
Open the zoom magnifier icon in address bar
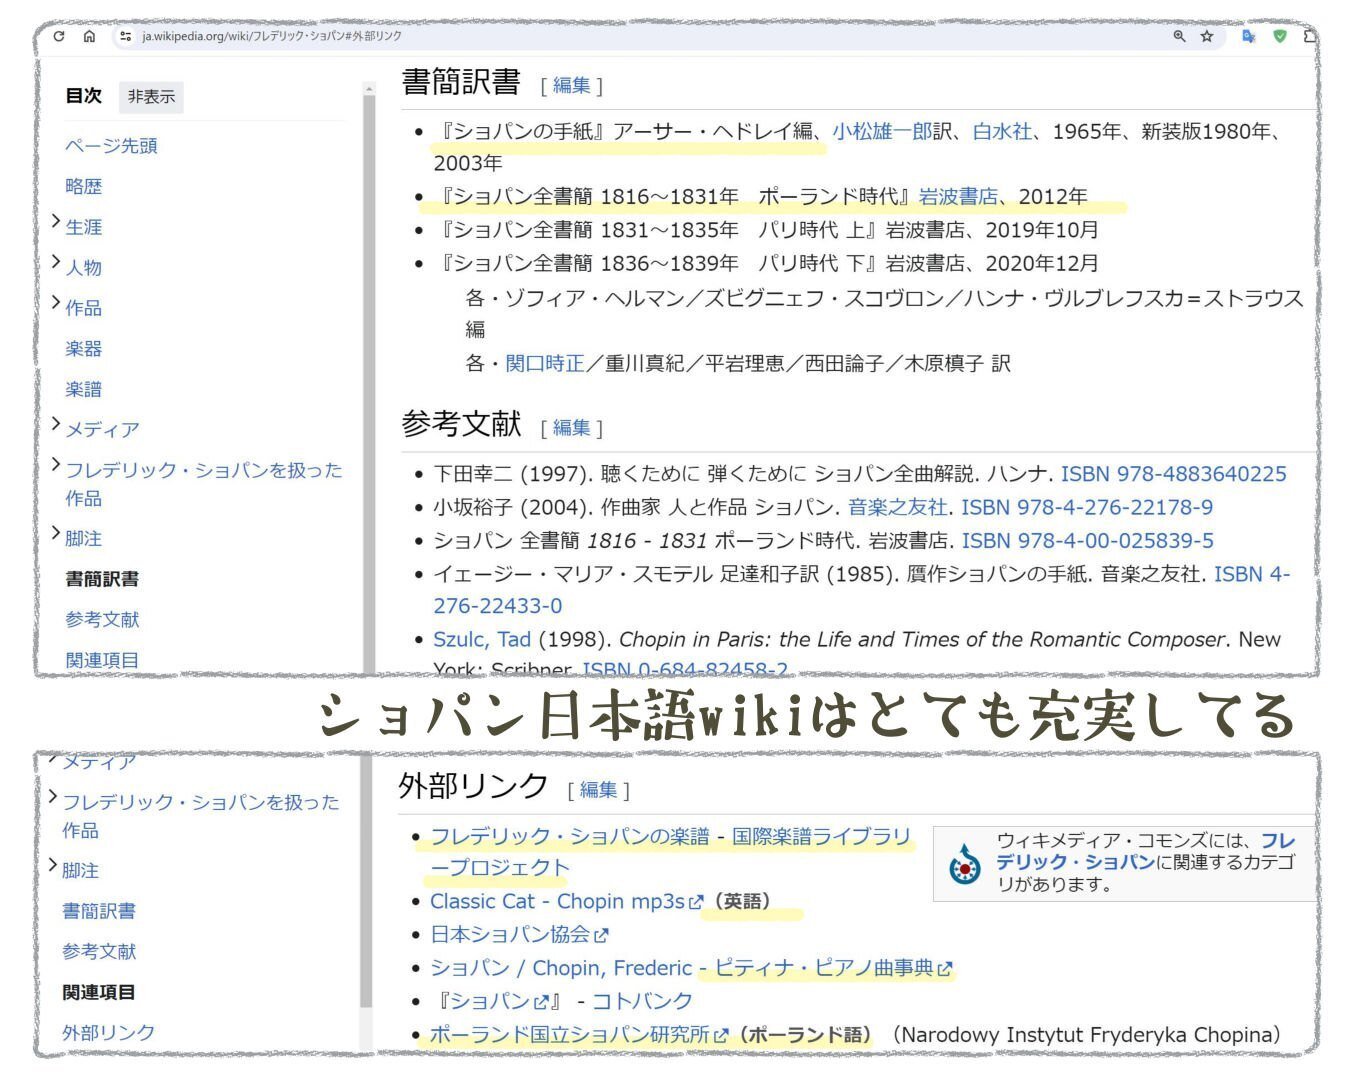point(1180,36)
